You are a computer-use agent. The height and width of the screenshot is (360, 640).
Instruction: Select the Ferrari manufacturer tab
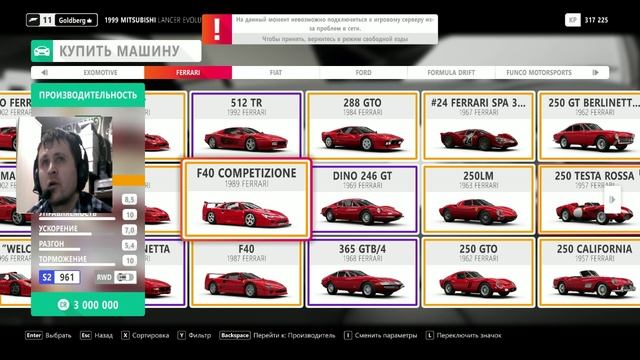188,73
